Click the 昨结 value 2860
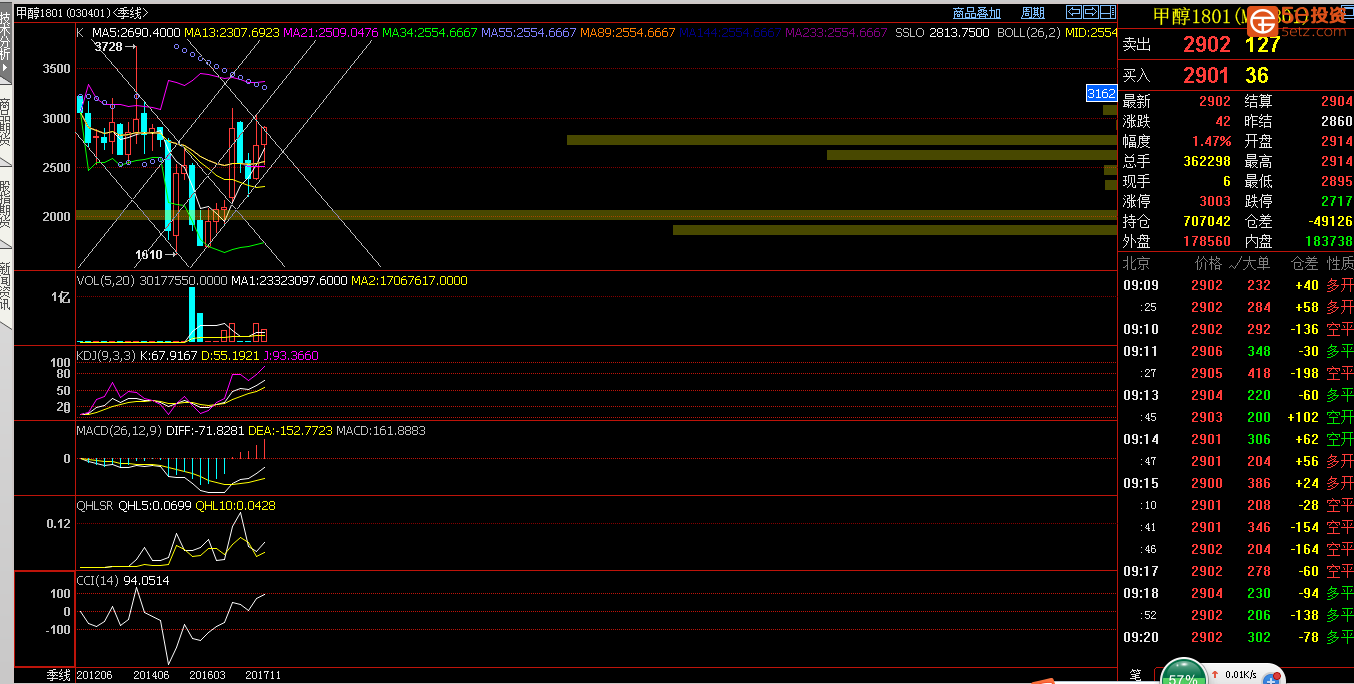The image size is (1354, 684). point(1336,121)
